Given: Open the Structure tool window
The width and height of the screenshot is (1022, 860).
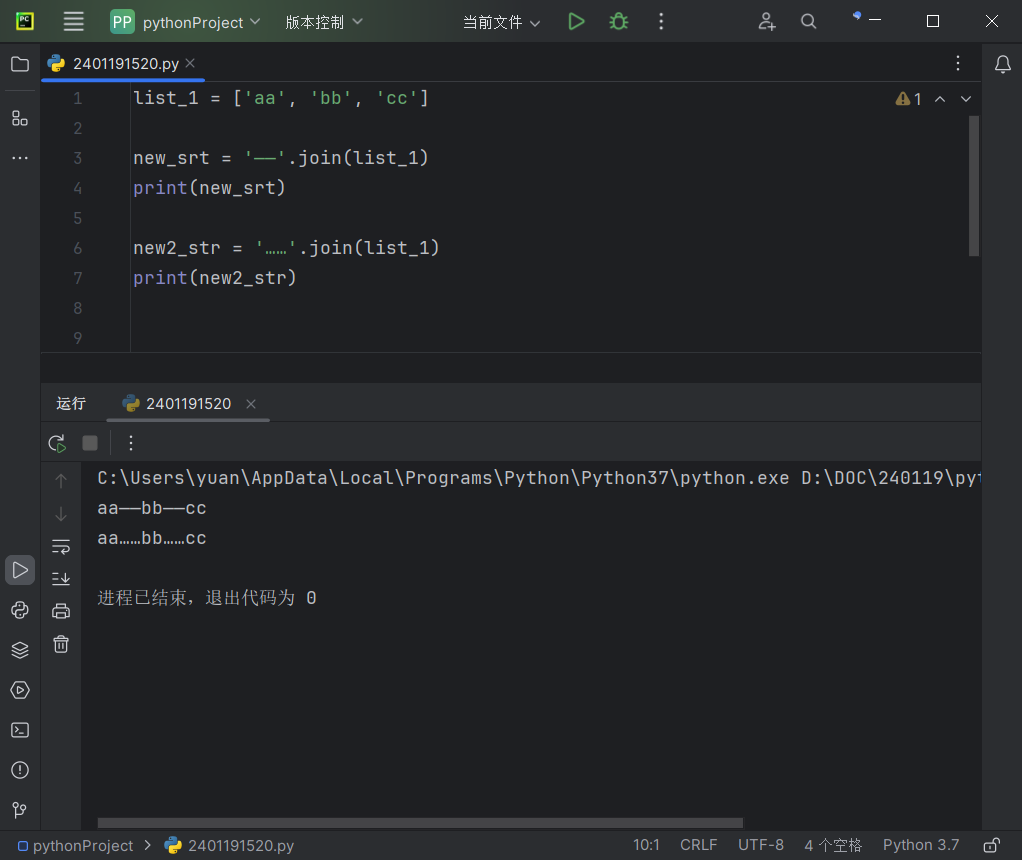Looking at the screenshot, I should (20, 118).
